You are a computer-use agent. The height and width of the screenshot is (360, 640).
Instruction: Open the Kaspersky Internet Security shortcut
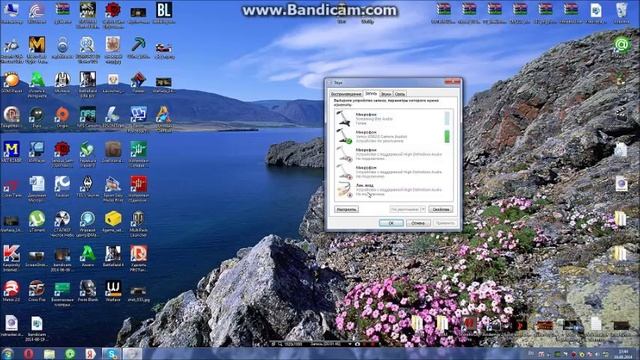click(11, 257)
